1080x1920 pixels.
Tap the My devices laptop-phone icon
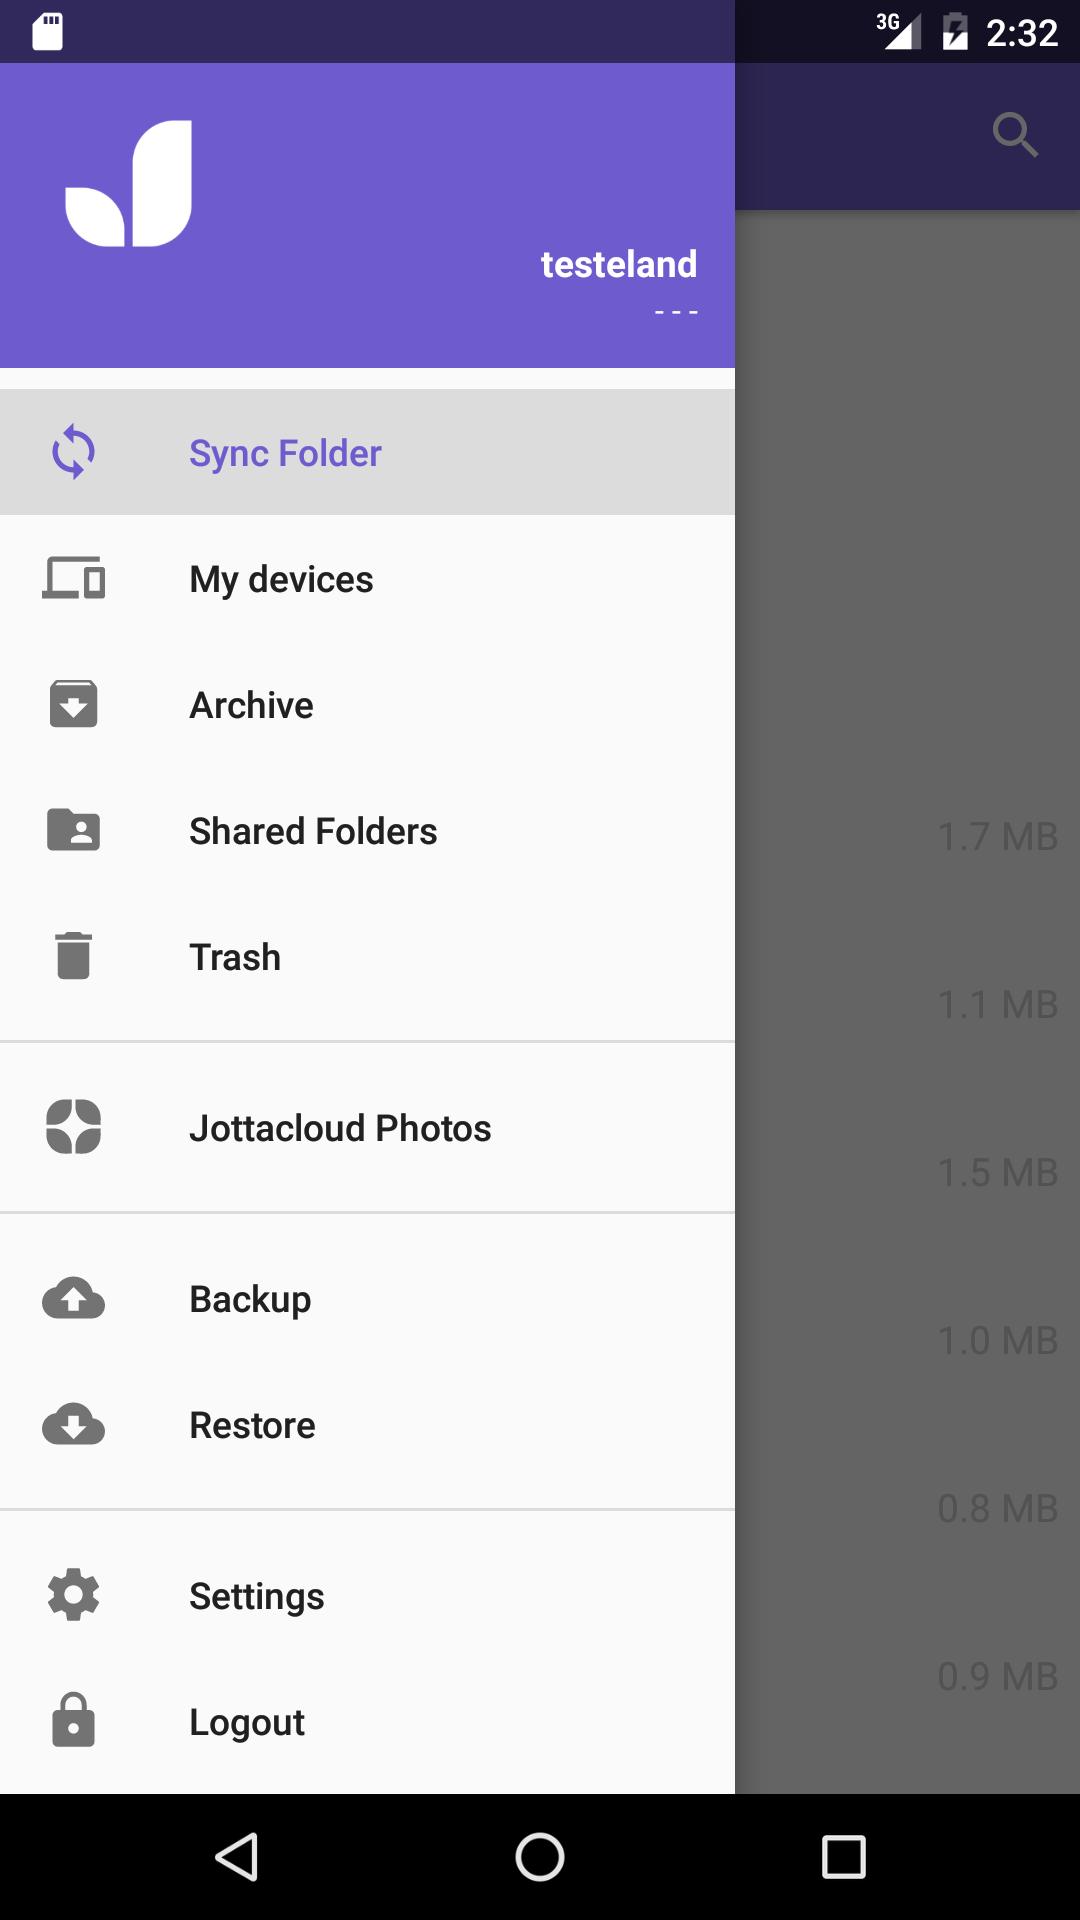click(x=73, y=578)
